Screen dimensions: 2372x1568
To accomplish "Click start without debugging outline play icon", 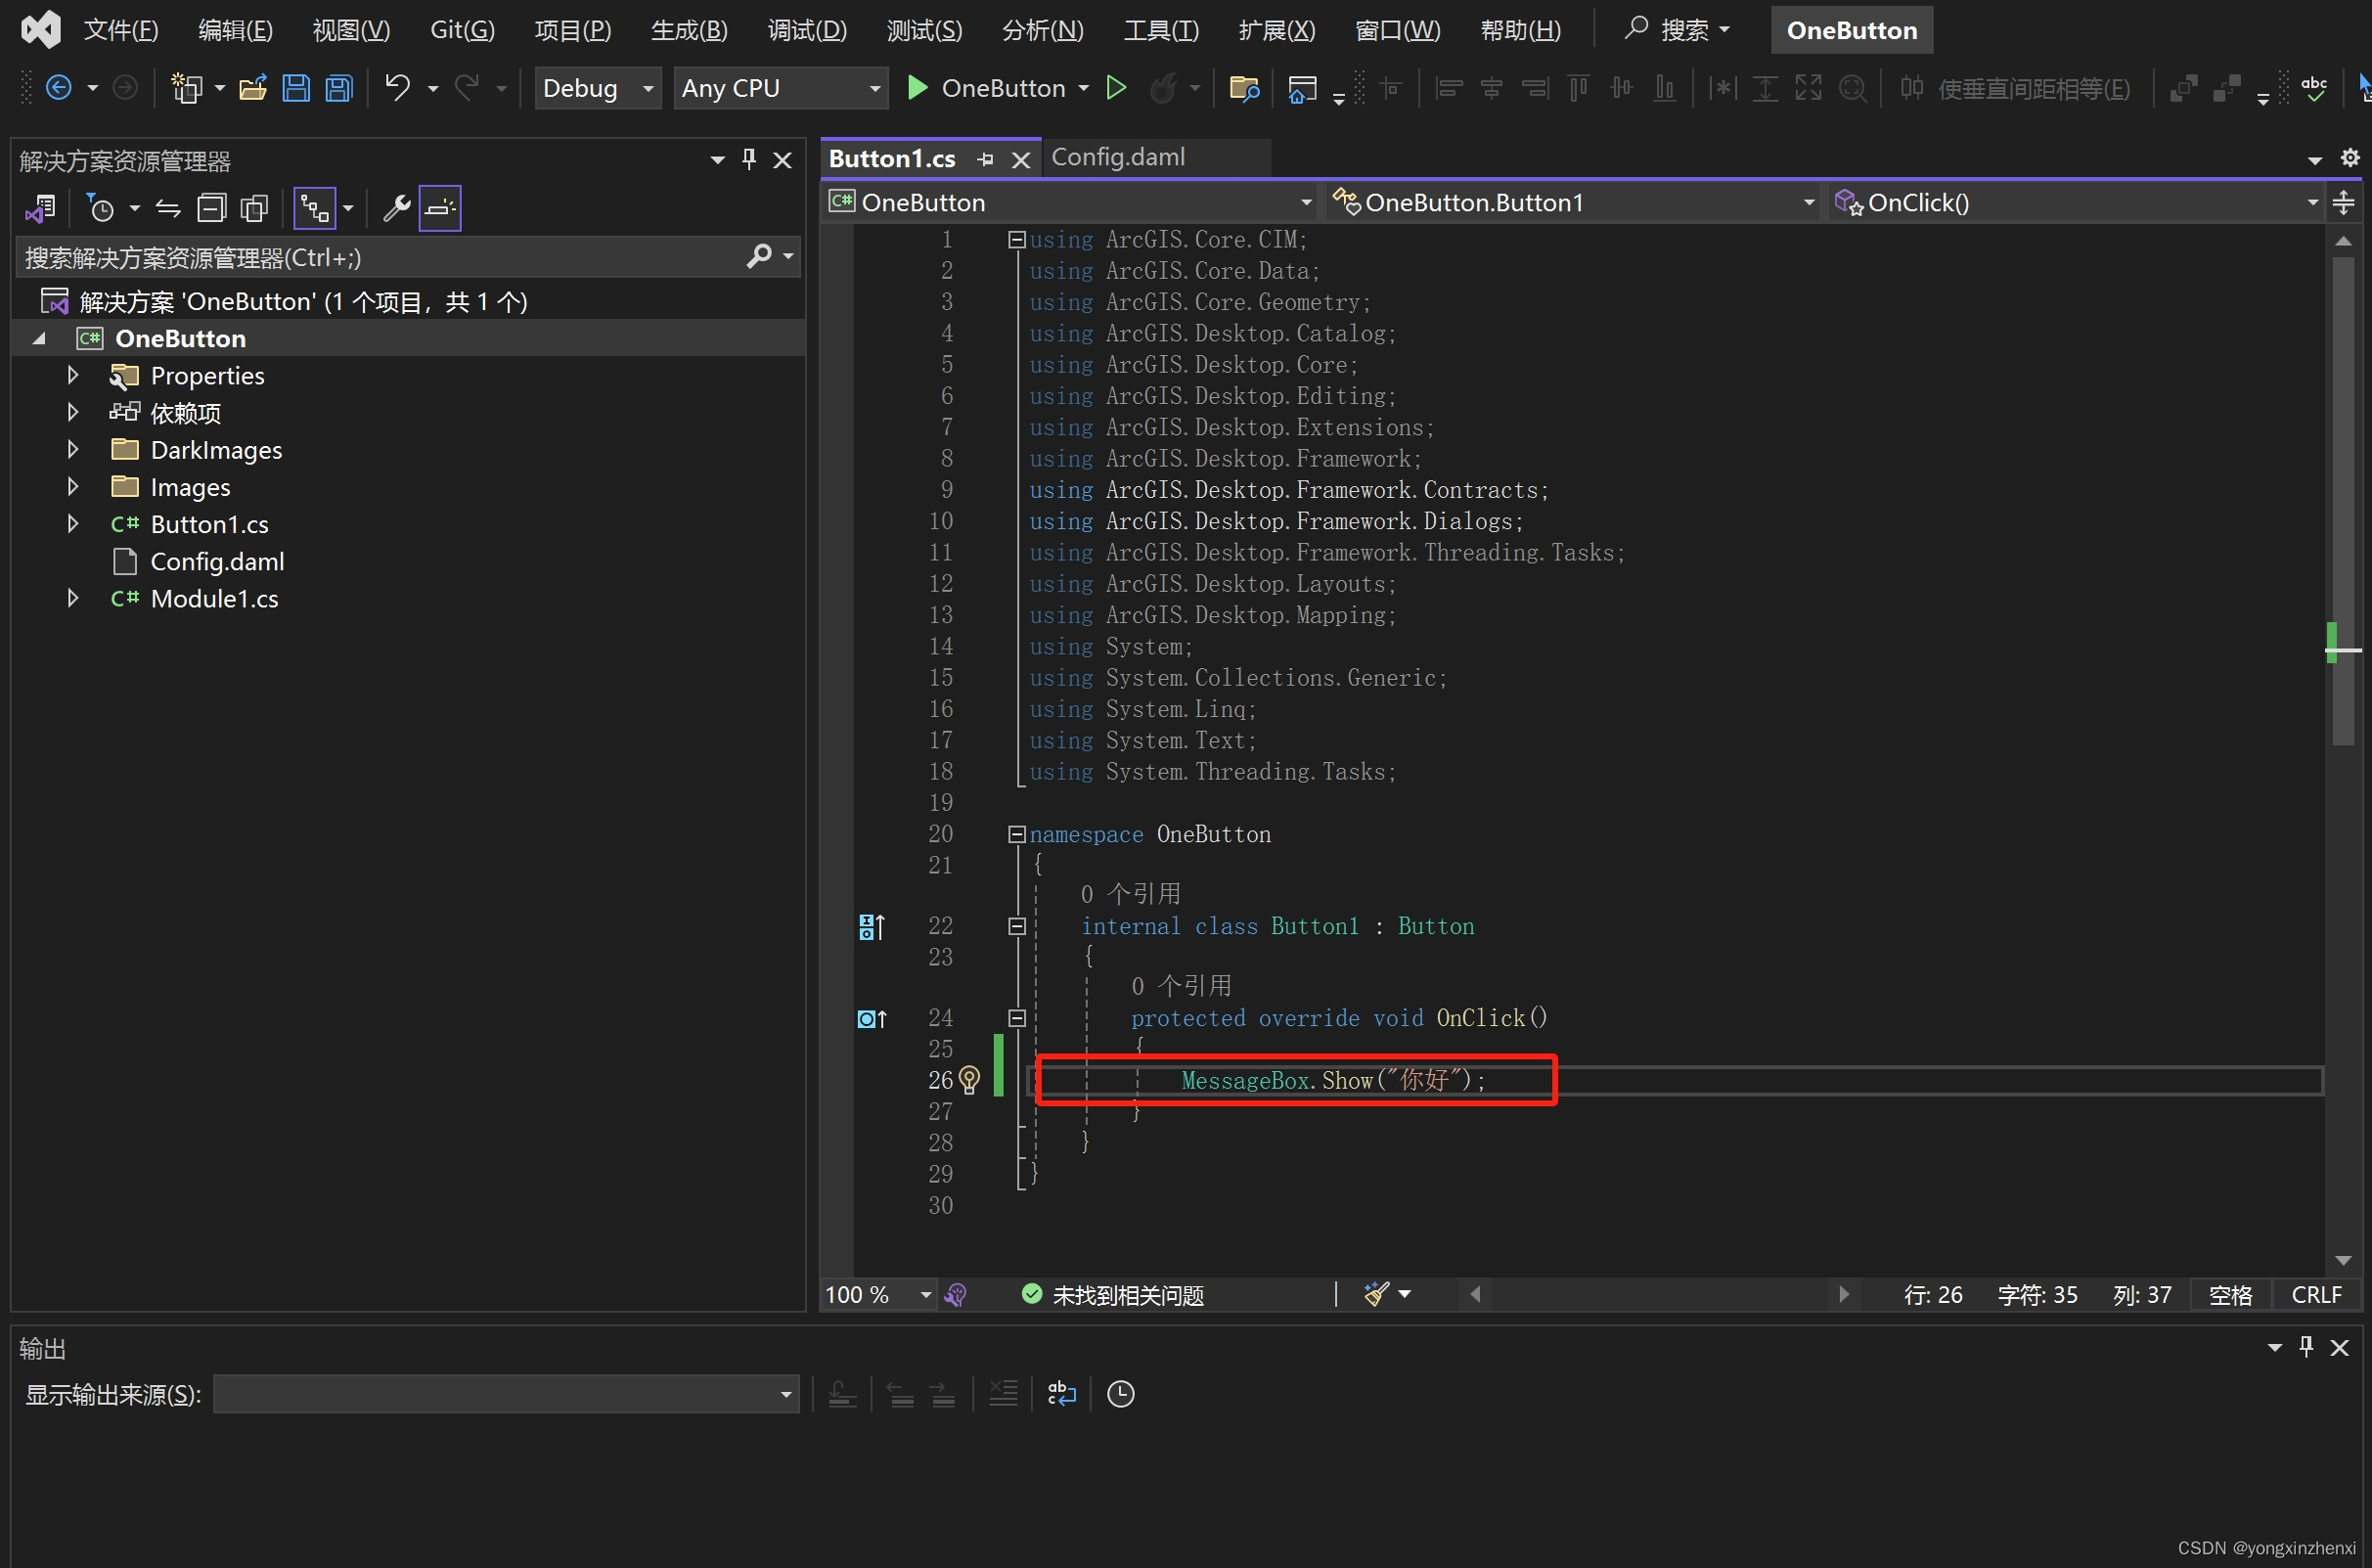I will pyautogui.click(x=1116, y=88).
